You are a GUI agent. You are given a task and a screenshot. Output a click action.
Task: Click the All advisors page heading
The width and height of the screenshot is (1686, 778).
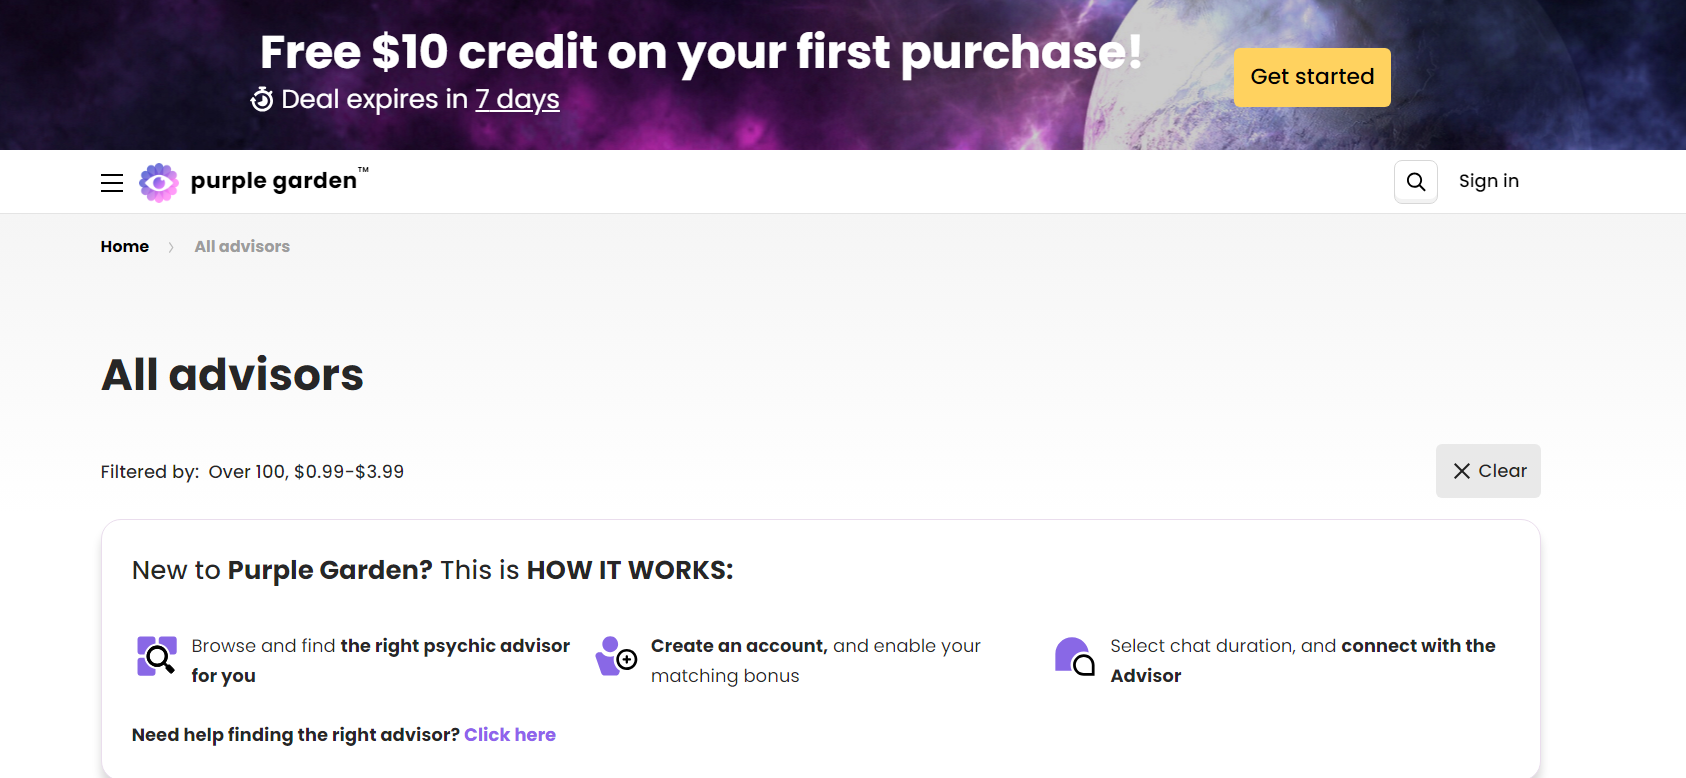tap(233, 375)
